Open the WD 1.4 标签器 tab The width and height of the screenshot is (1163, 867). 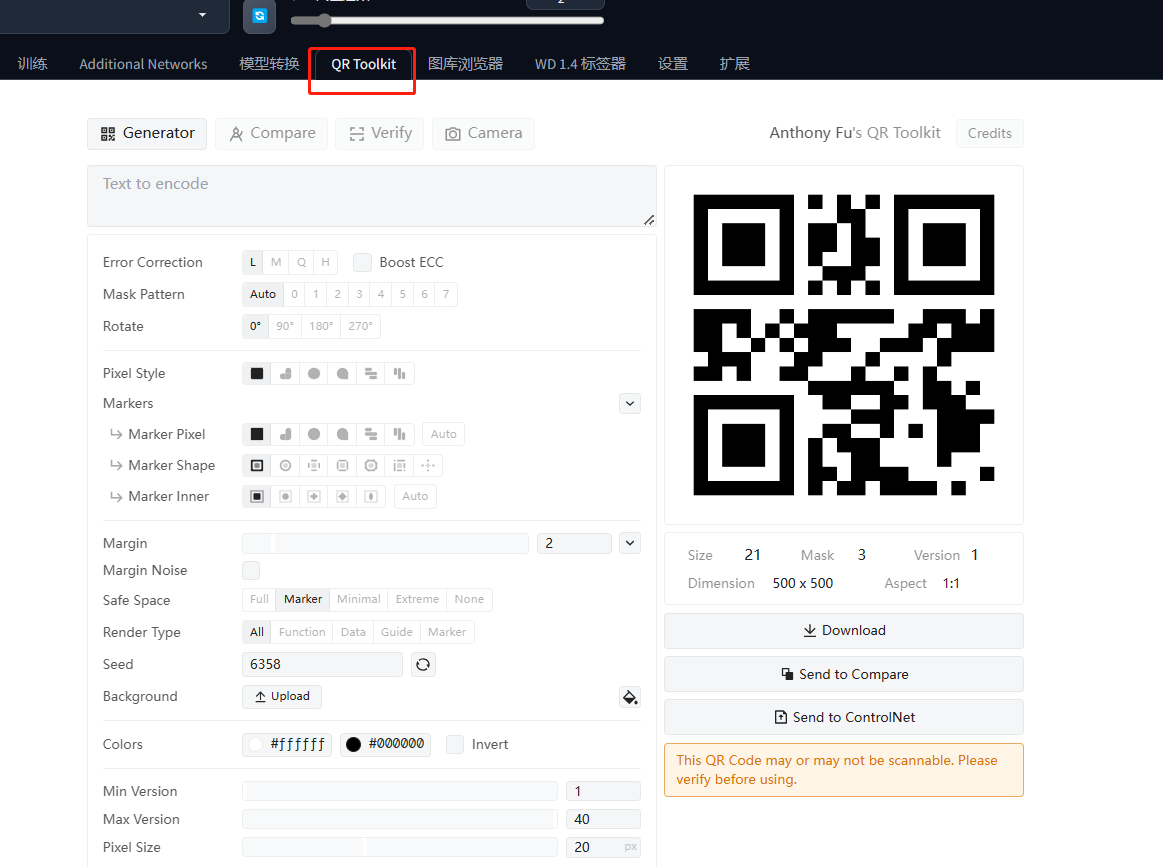click(580, 65)
